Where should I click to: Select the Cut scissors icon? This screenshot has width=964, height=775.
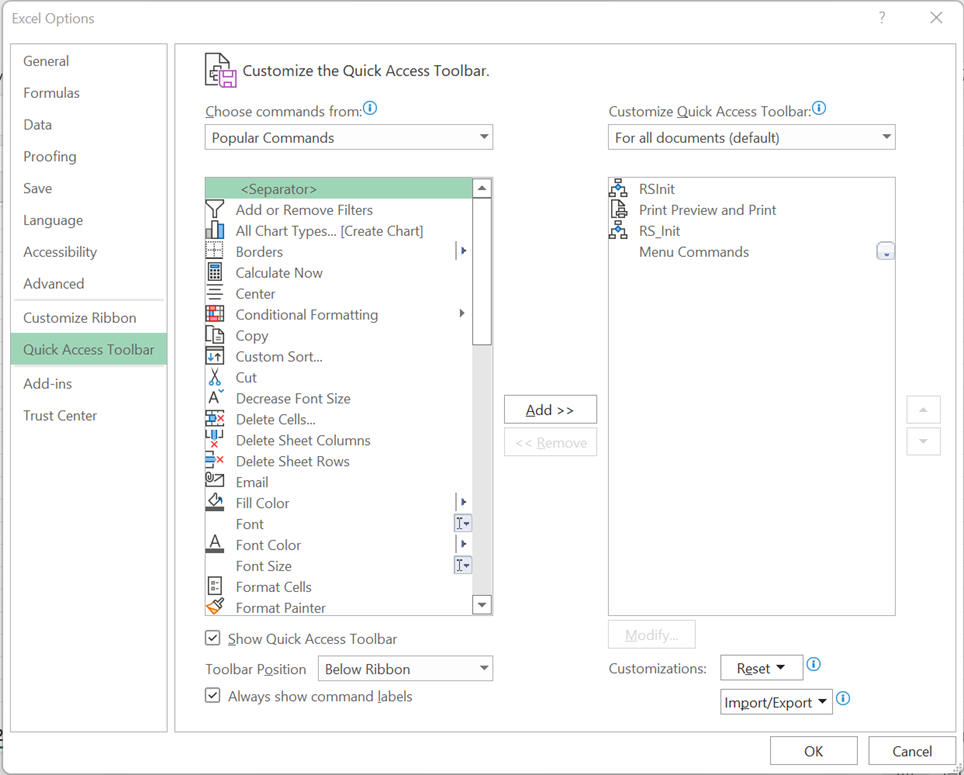coord(215,377)
